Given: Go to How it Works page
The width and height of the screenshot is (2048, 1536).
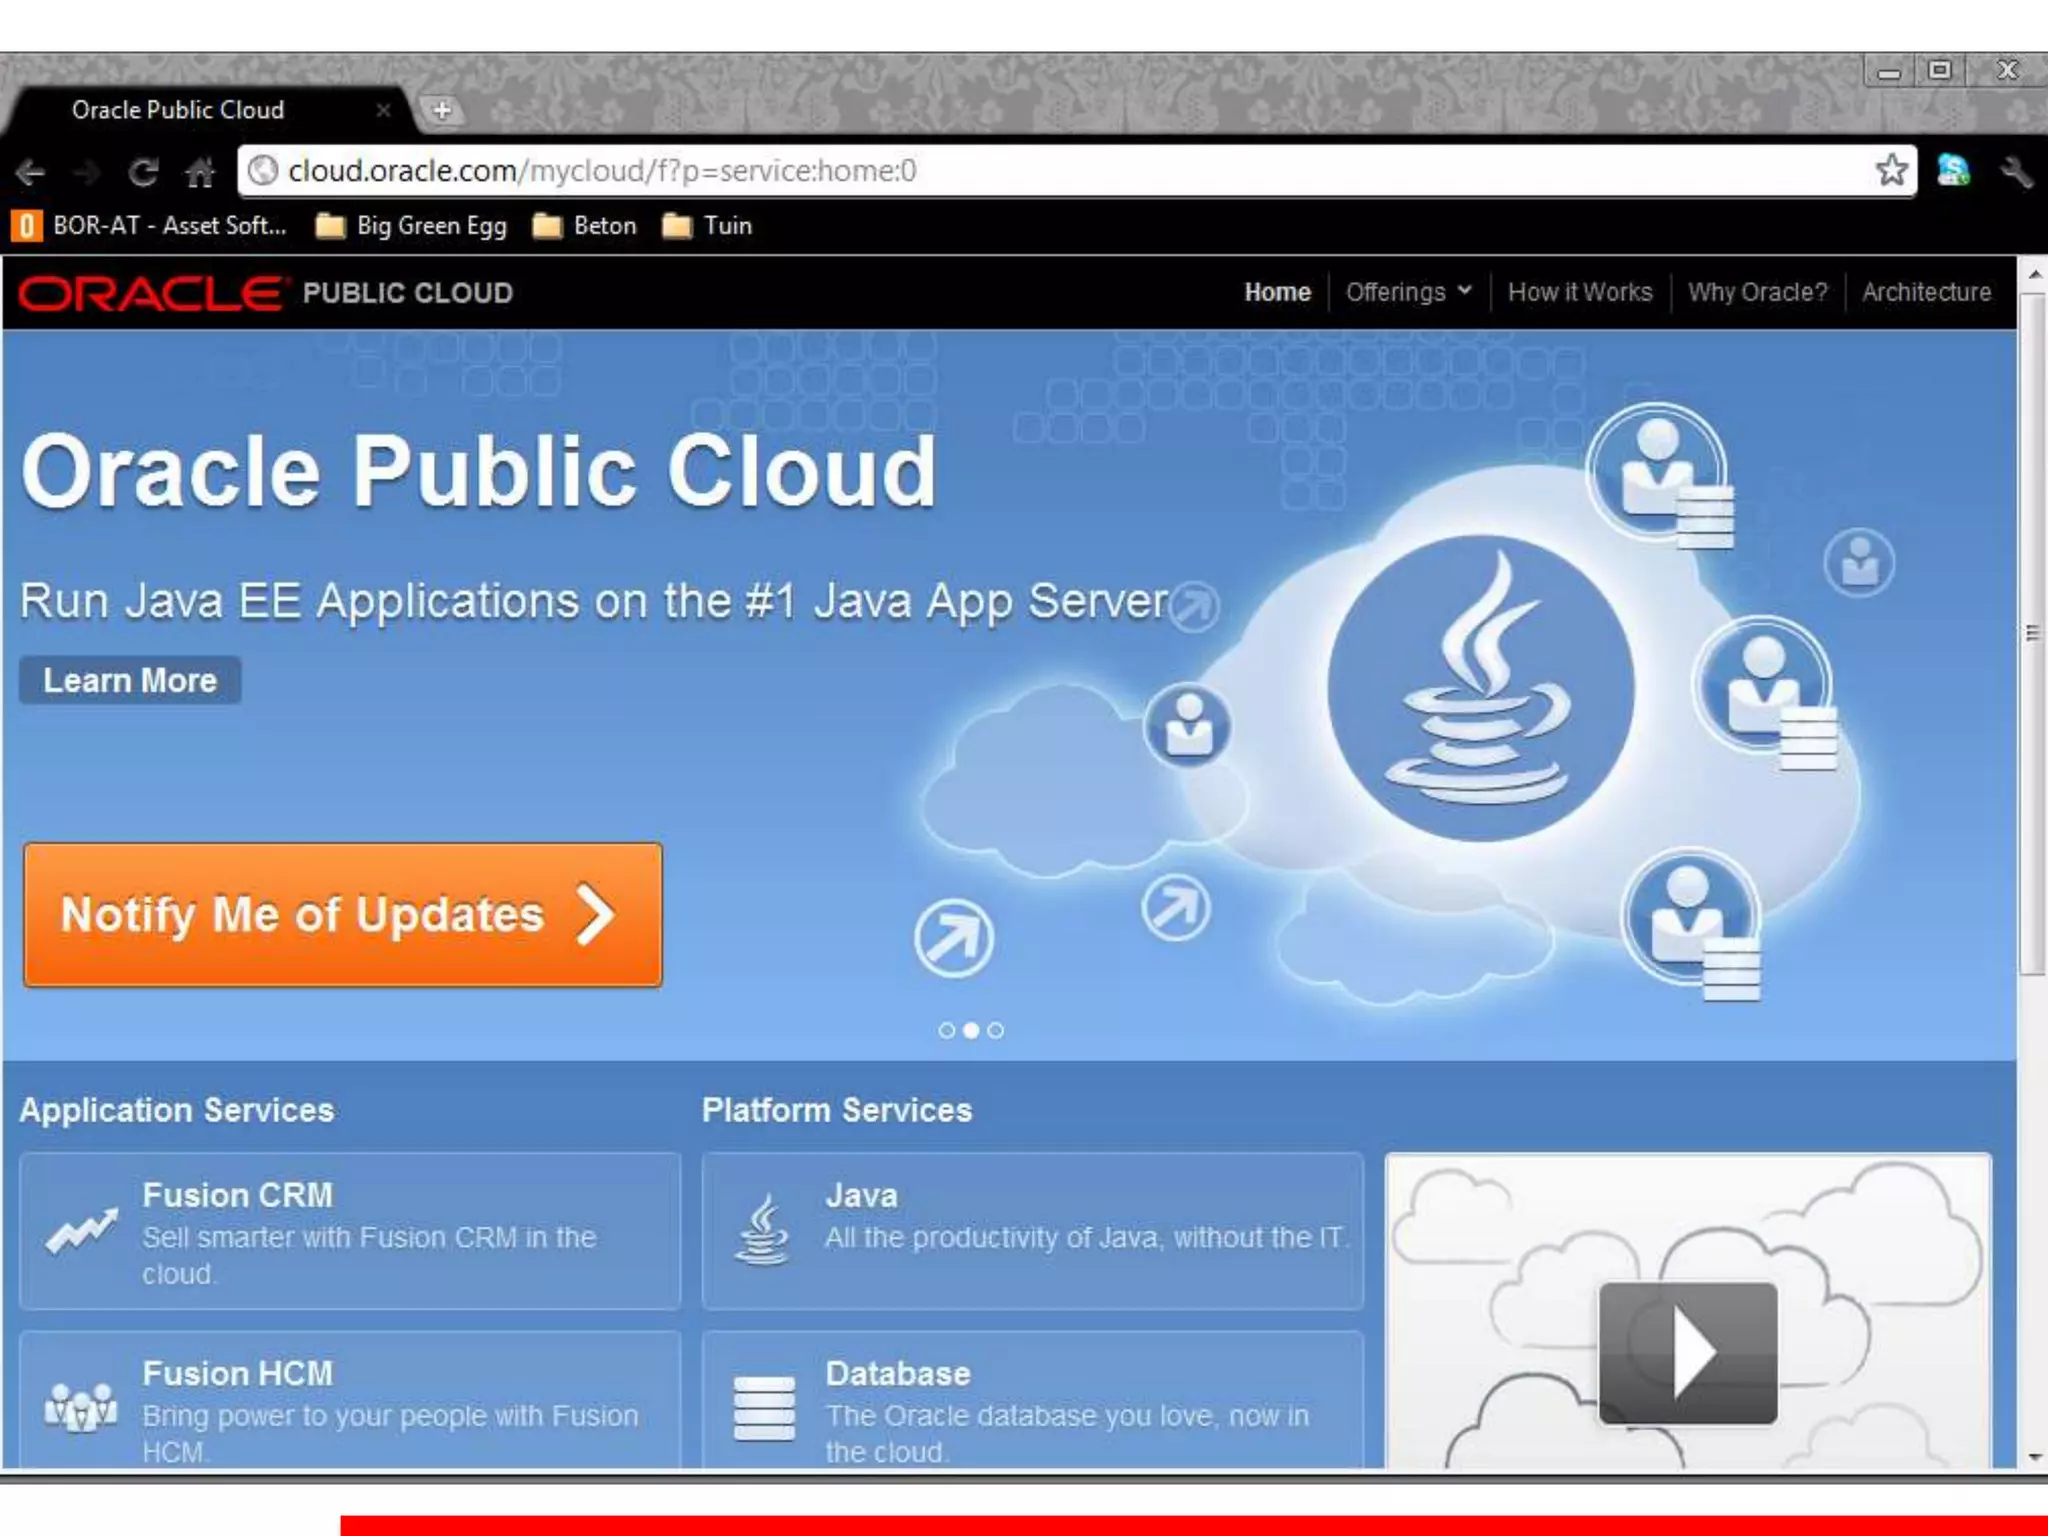Looking at the screenshot, I should (1579, 292).
